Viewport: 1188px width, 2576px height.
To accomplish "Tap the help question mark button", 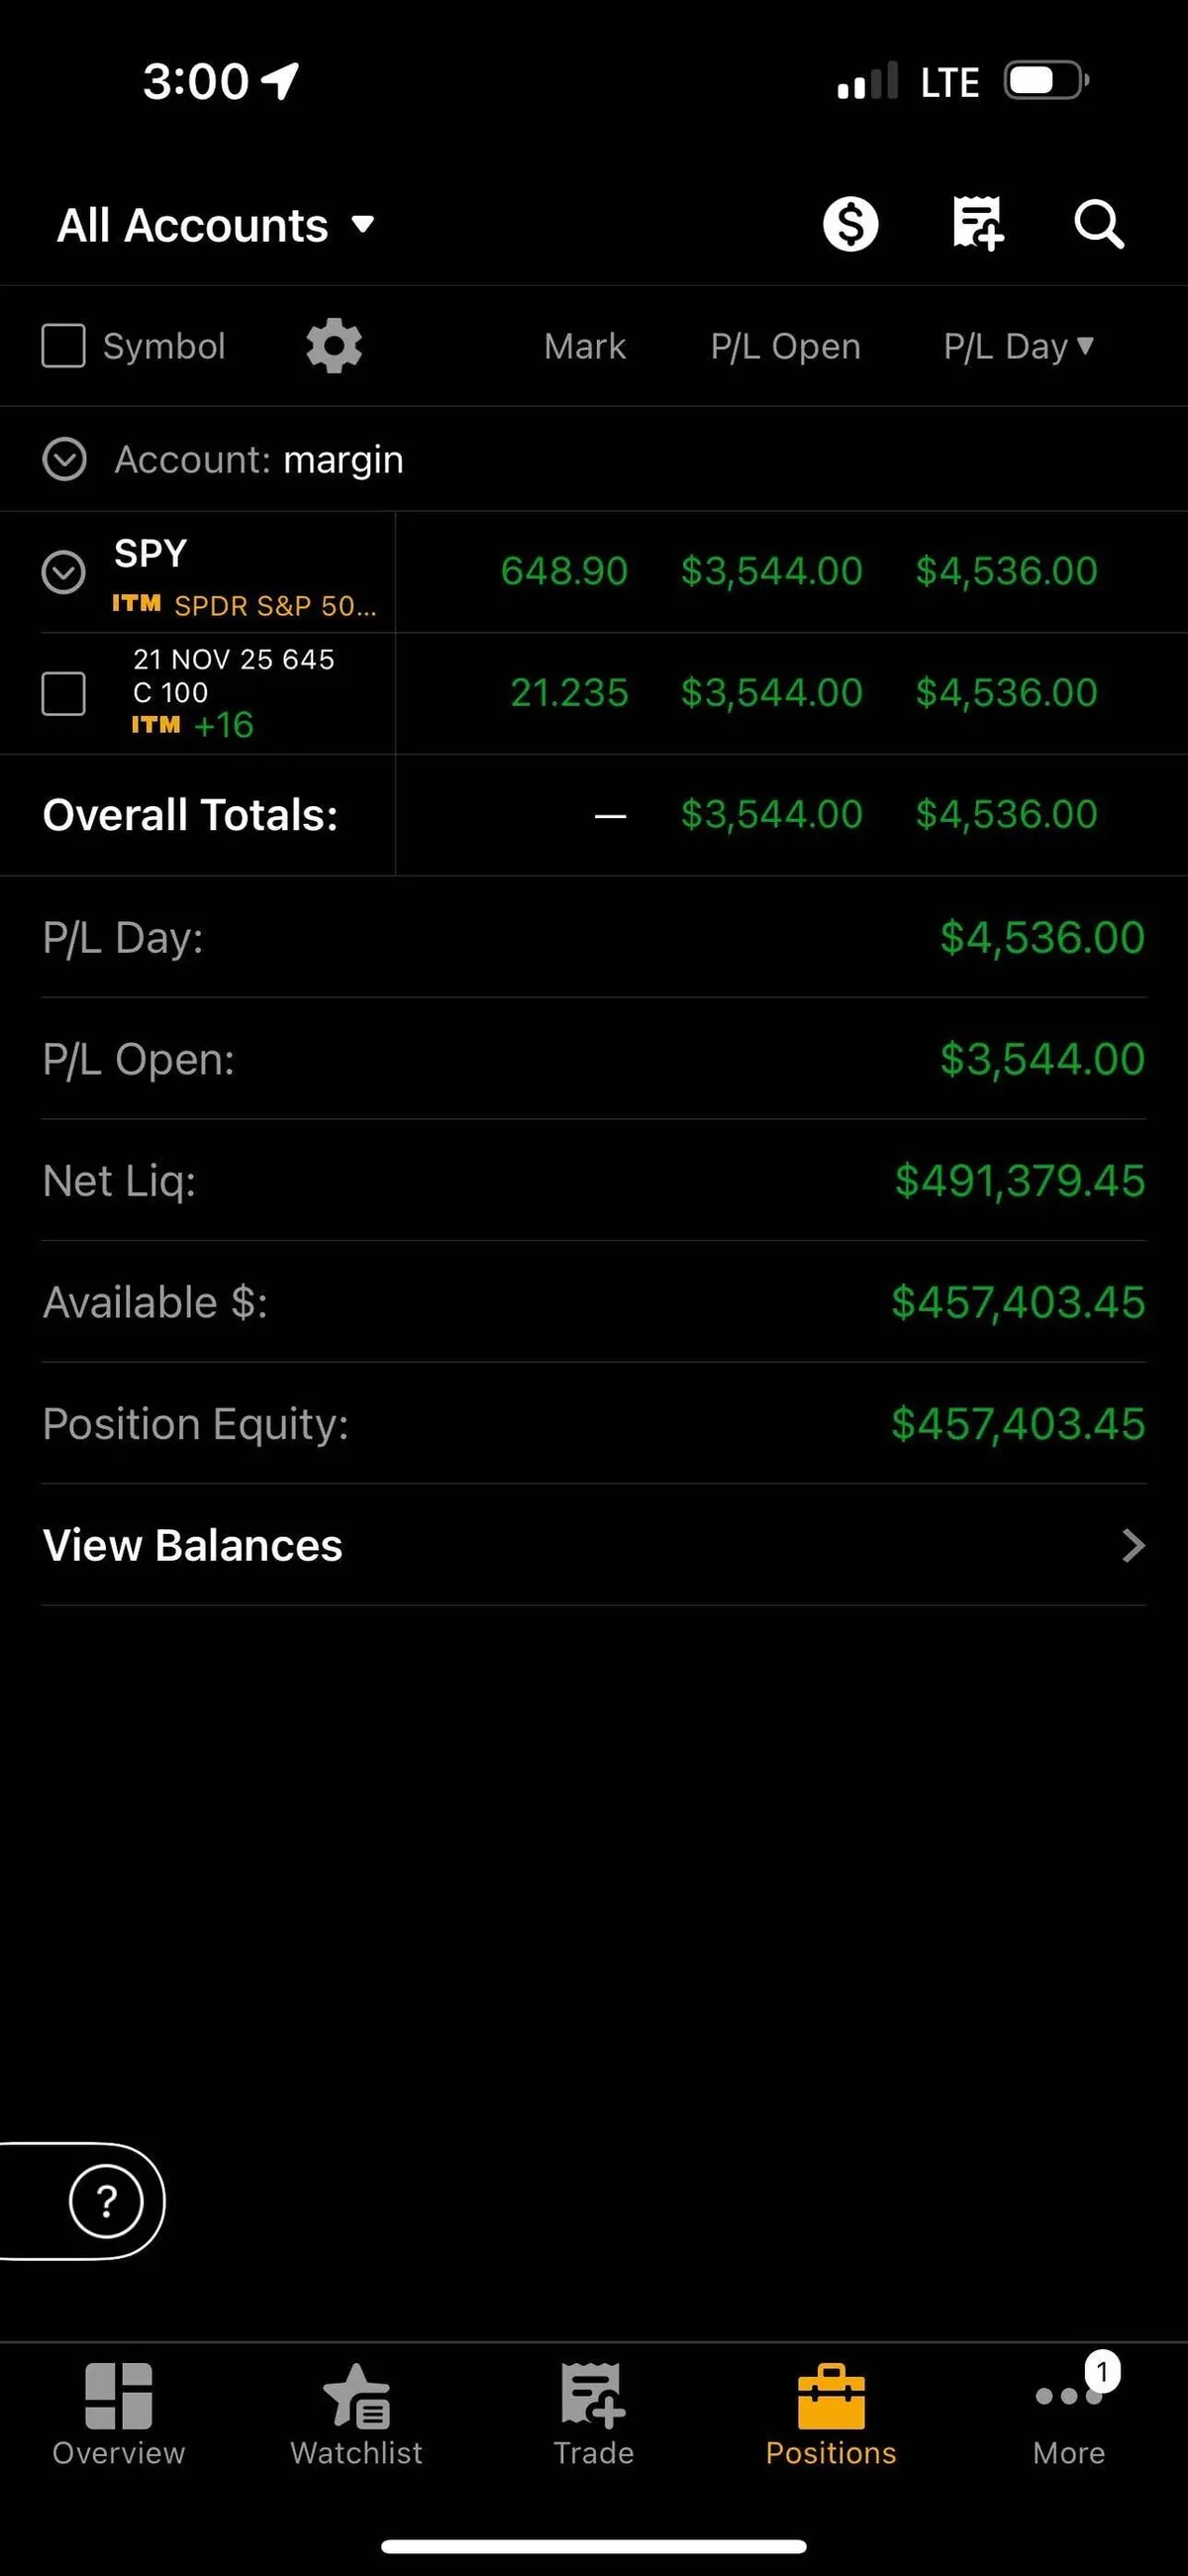I will pyautogui.click(x=106, y=2201).
